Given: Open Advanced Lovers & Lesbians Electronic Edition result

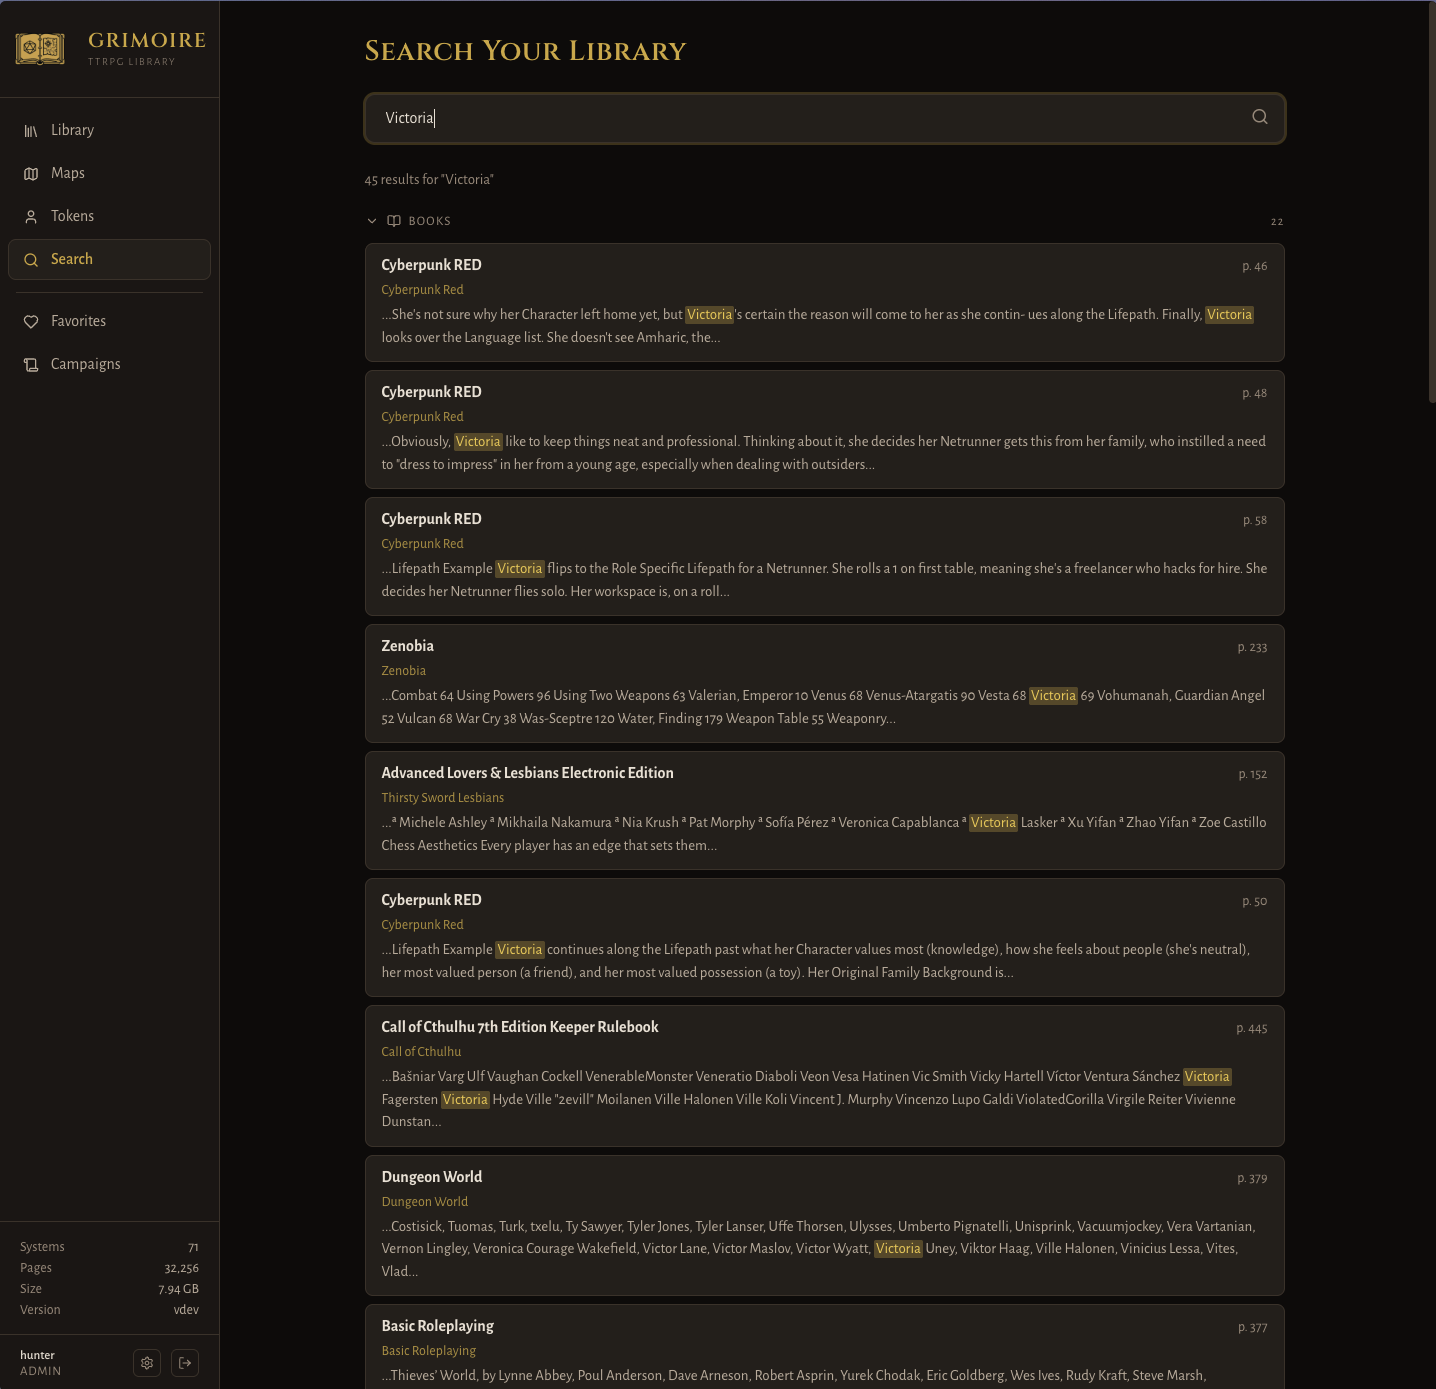Looking at the screenshot, I should tap(825, 810).
